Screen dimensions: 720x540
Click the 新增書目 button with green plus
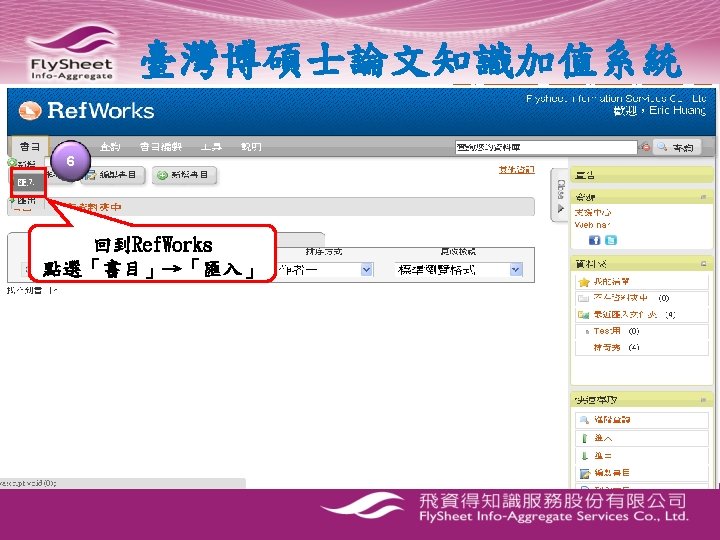pyautogui.click(x=184, y=175)
